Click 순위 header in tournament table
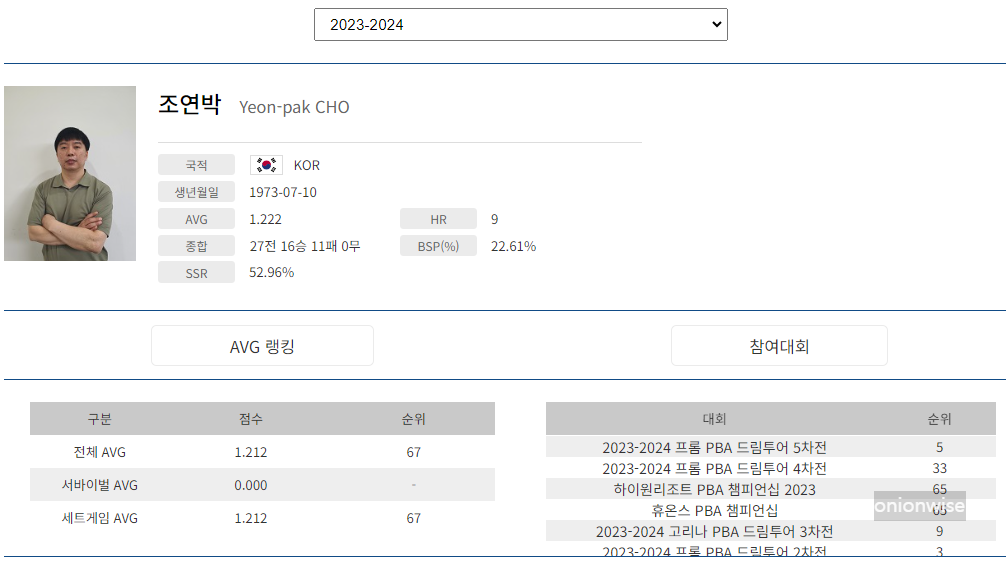1006x561 pixels. pos(939,419)
